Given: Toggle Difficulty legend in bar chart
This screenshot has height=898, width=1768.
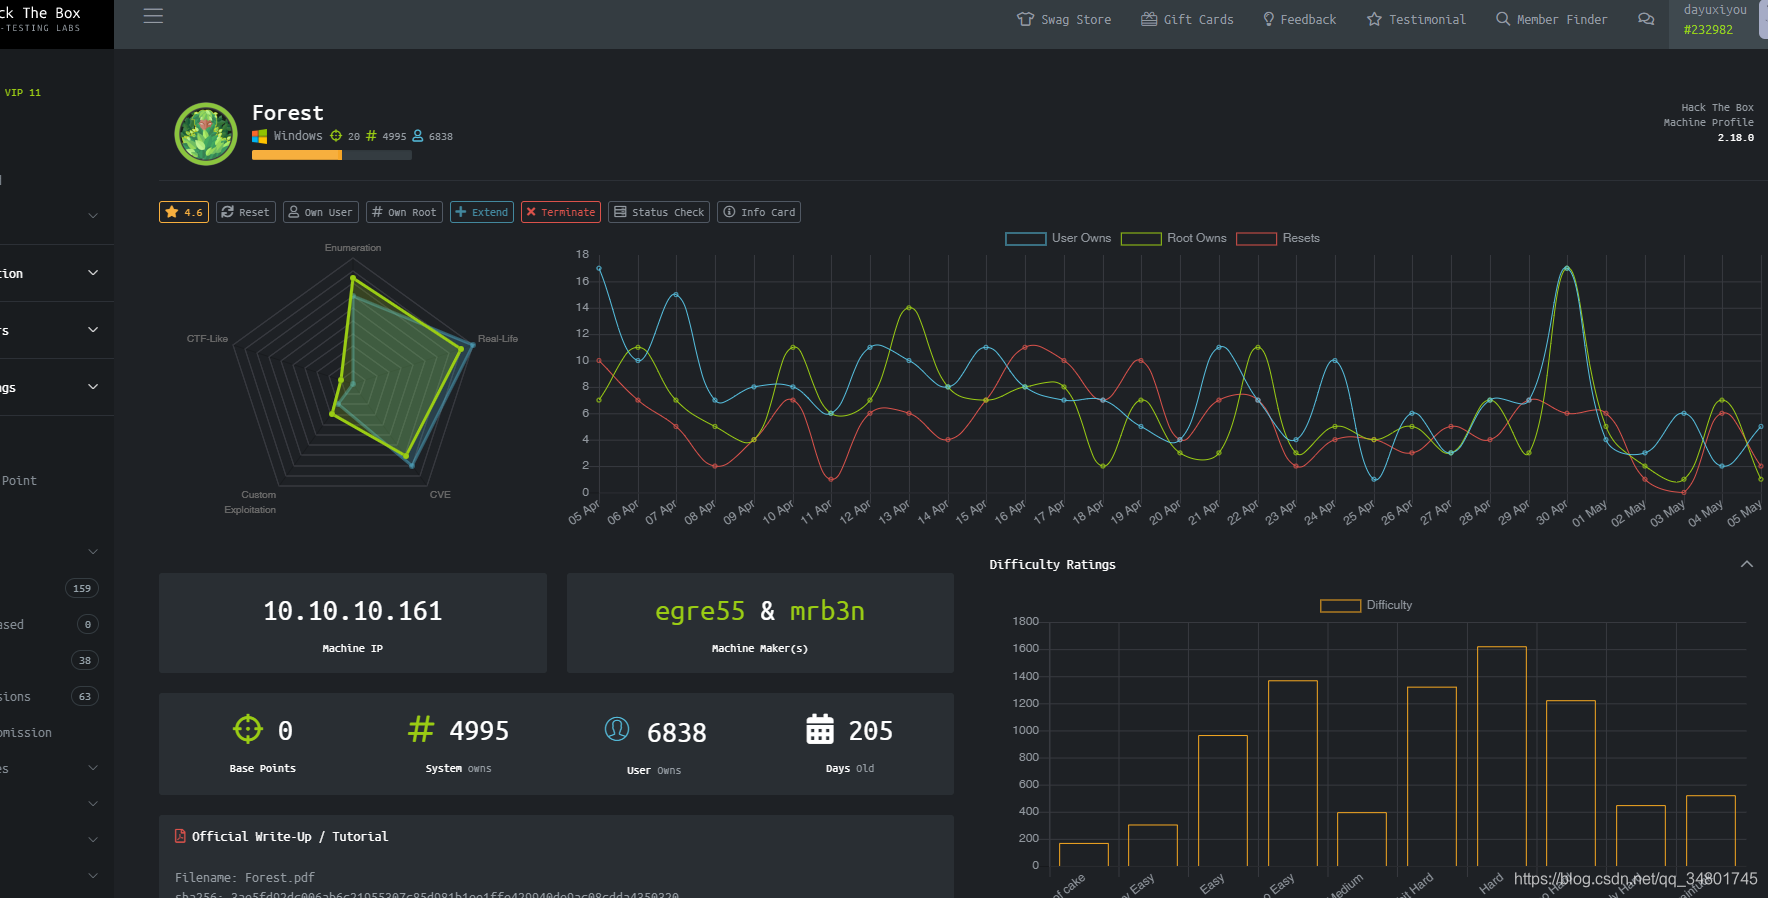Looking at the screenshot, I should tap(1366, 605).
